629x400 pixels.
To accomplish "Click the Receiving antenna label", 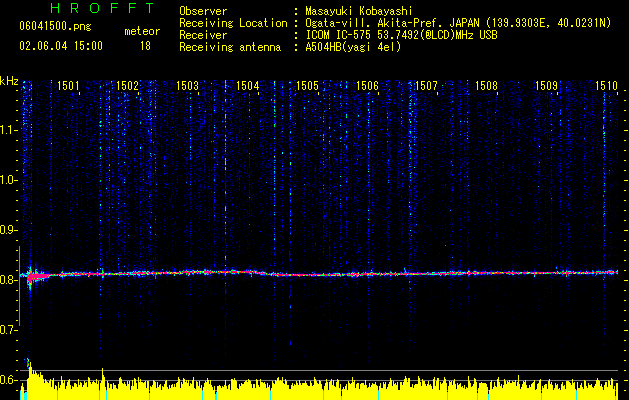I will tap(230, 47).
